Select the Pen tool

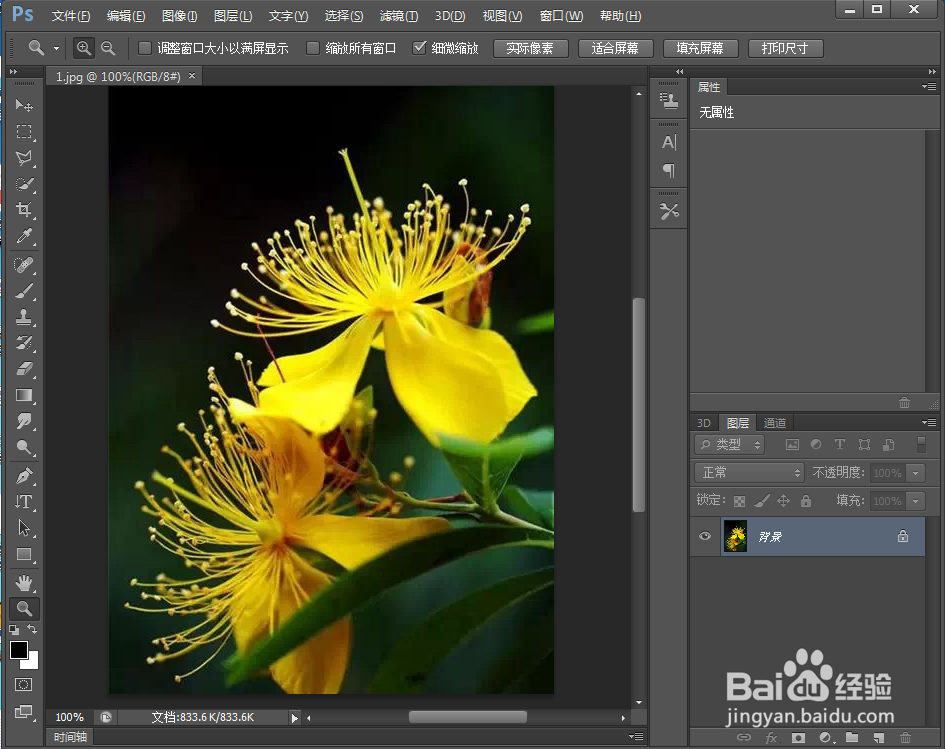click(25, 475)
